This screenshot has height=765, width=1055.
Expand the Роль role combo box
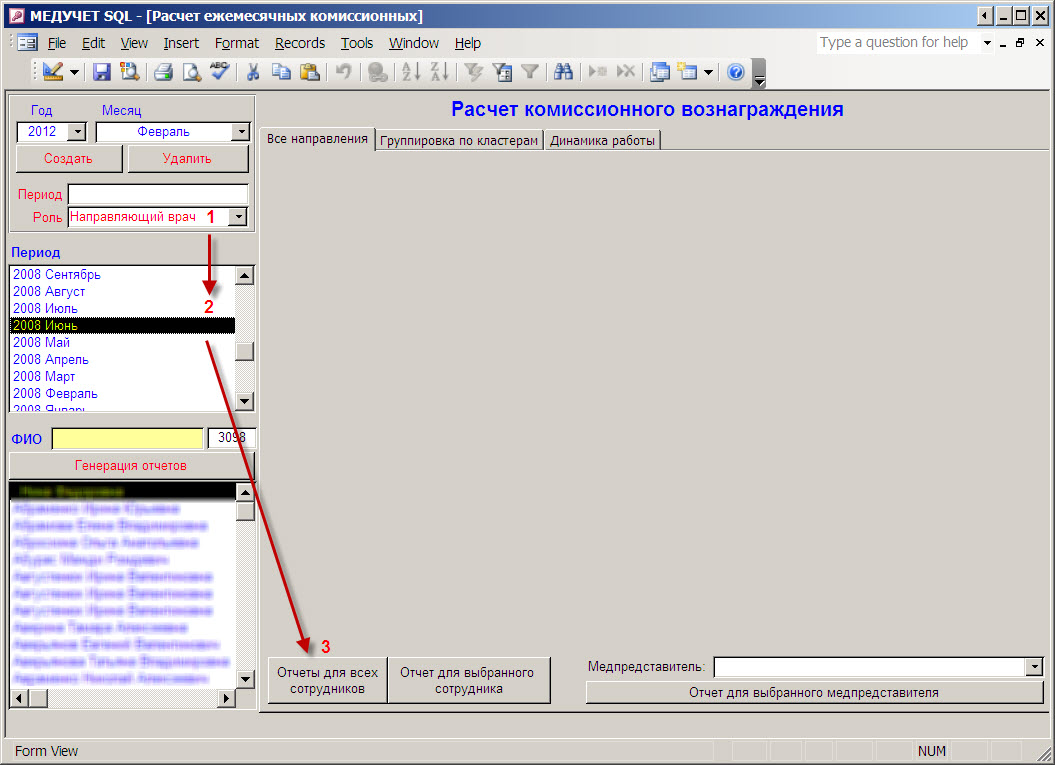pos(238,217)
